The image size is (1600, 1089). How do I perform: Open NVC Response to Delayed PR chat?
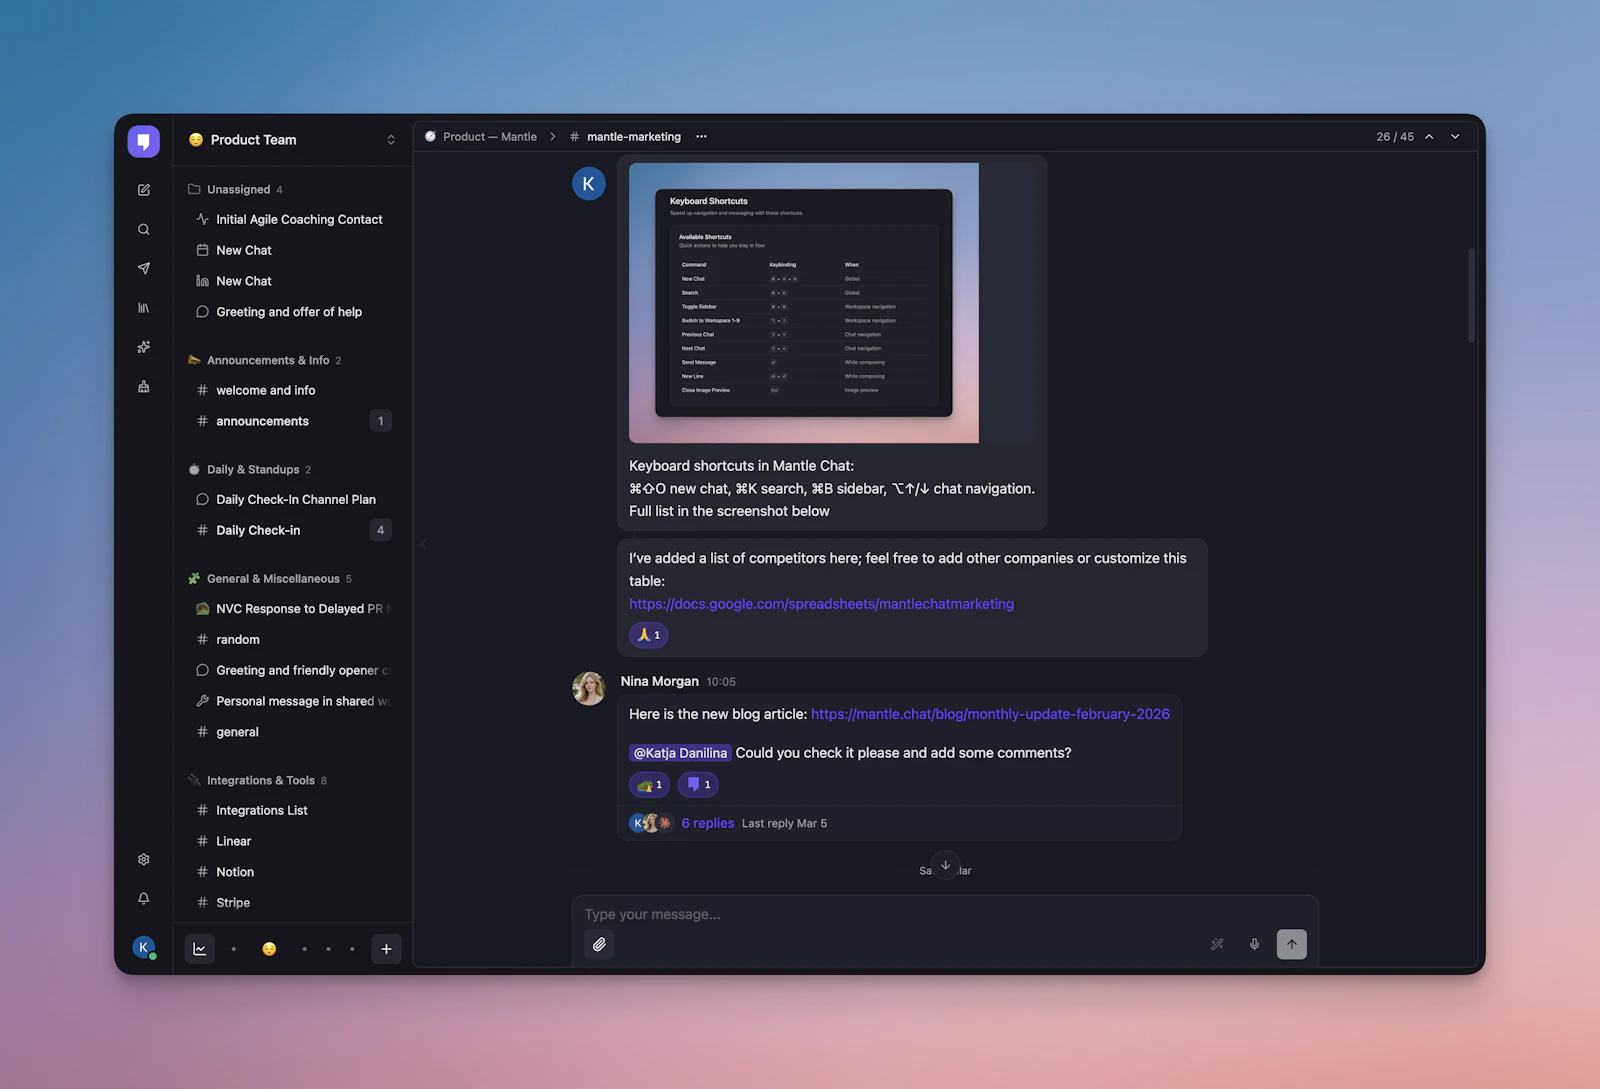point(292,608)
